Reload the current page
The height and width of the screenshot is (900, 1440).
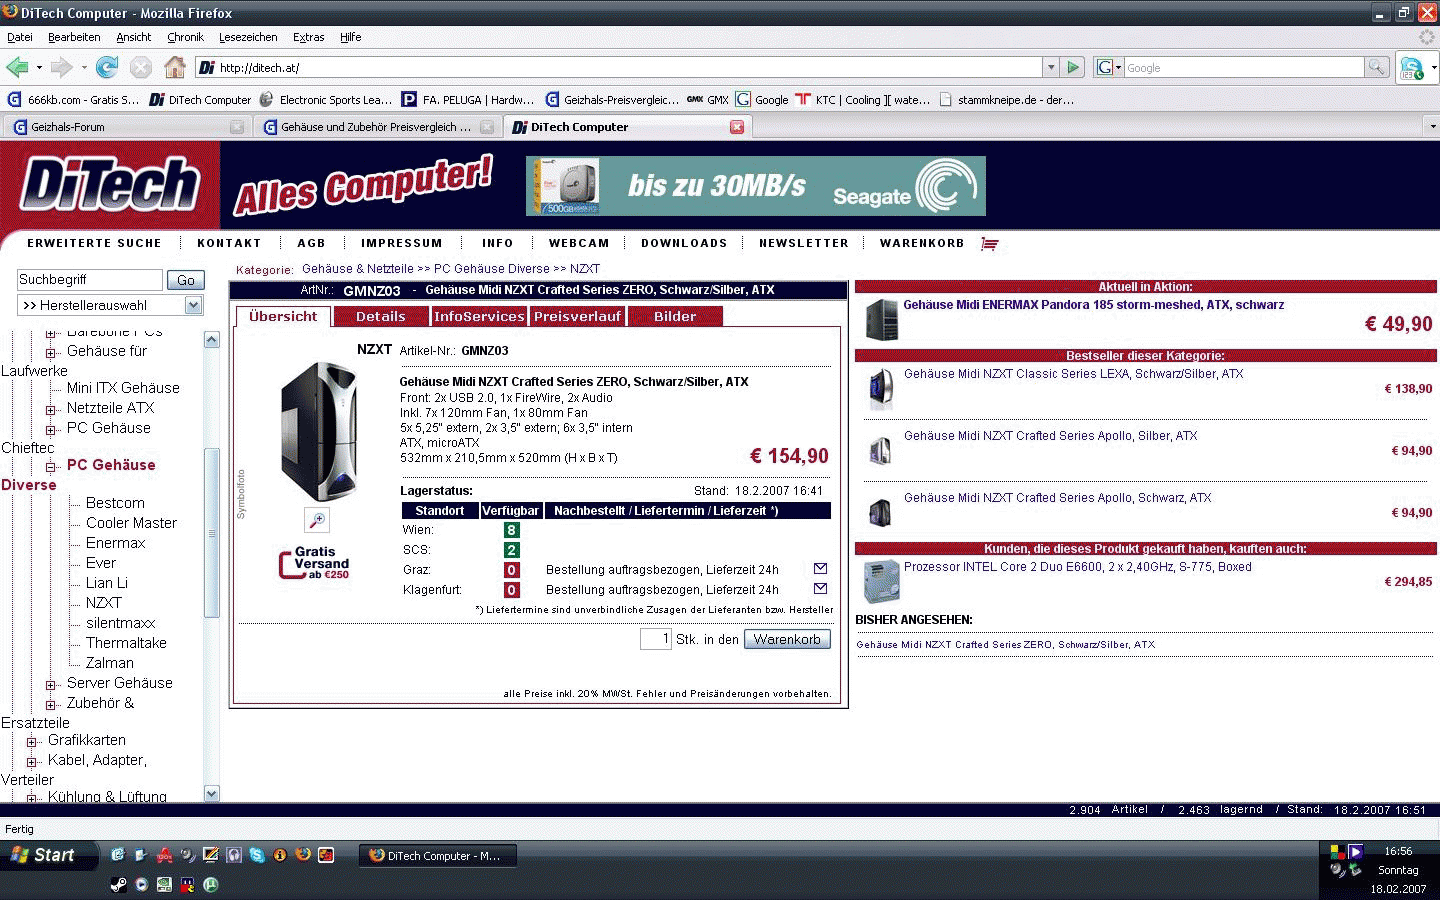click(107, 67)
